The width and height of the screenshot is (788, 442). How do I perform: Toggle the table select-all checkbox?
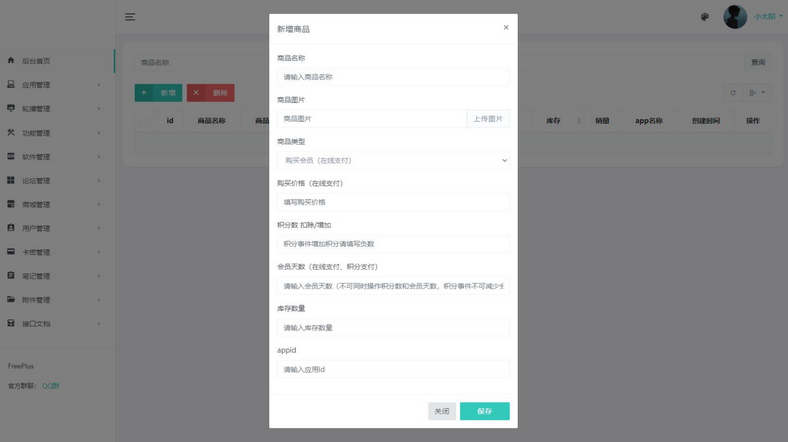(144, 121)
